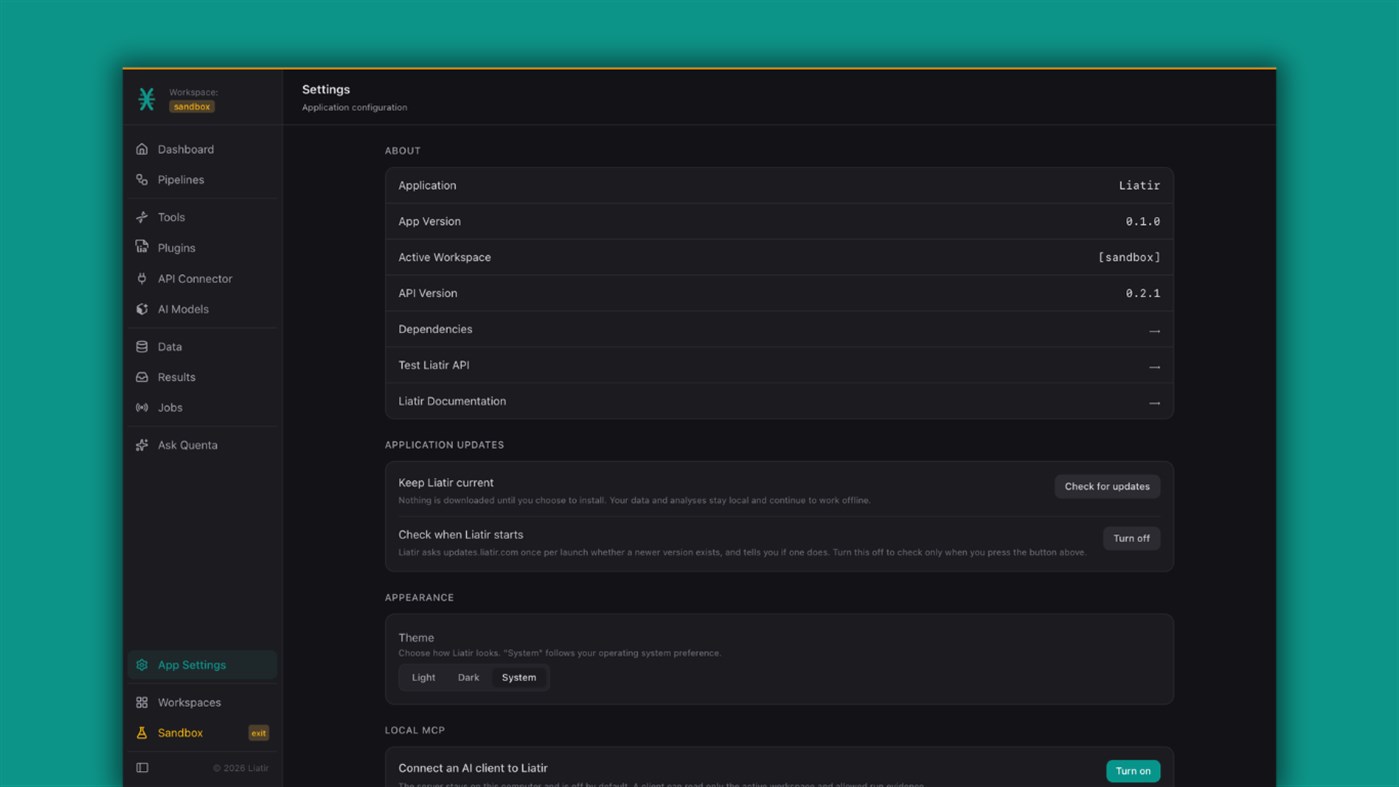The width and height of the screenshot is (1399, 787).
Task: Click the sandbox workspace badge in header
Action: [x=191, y=107]
